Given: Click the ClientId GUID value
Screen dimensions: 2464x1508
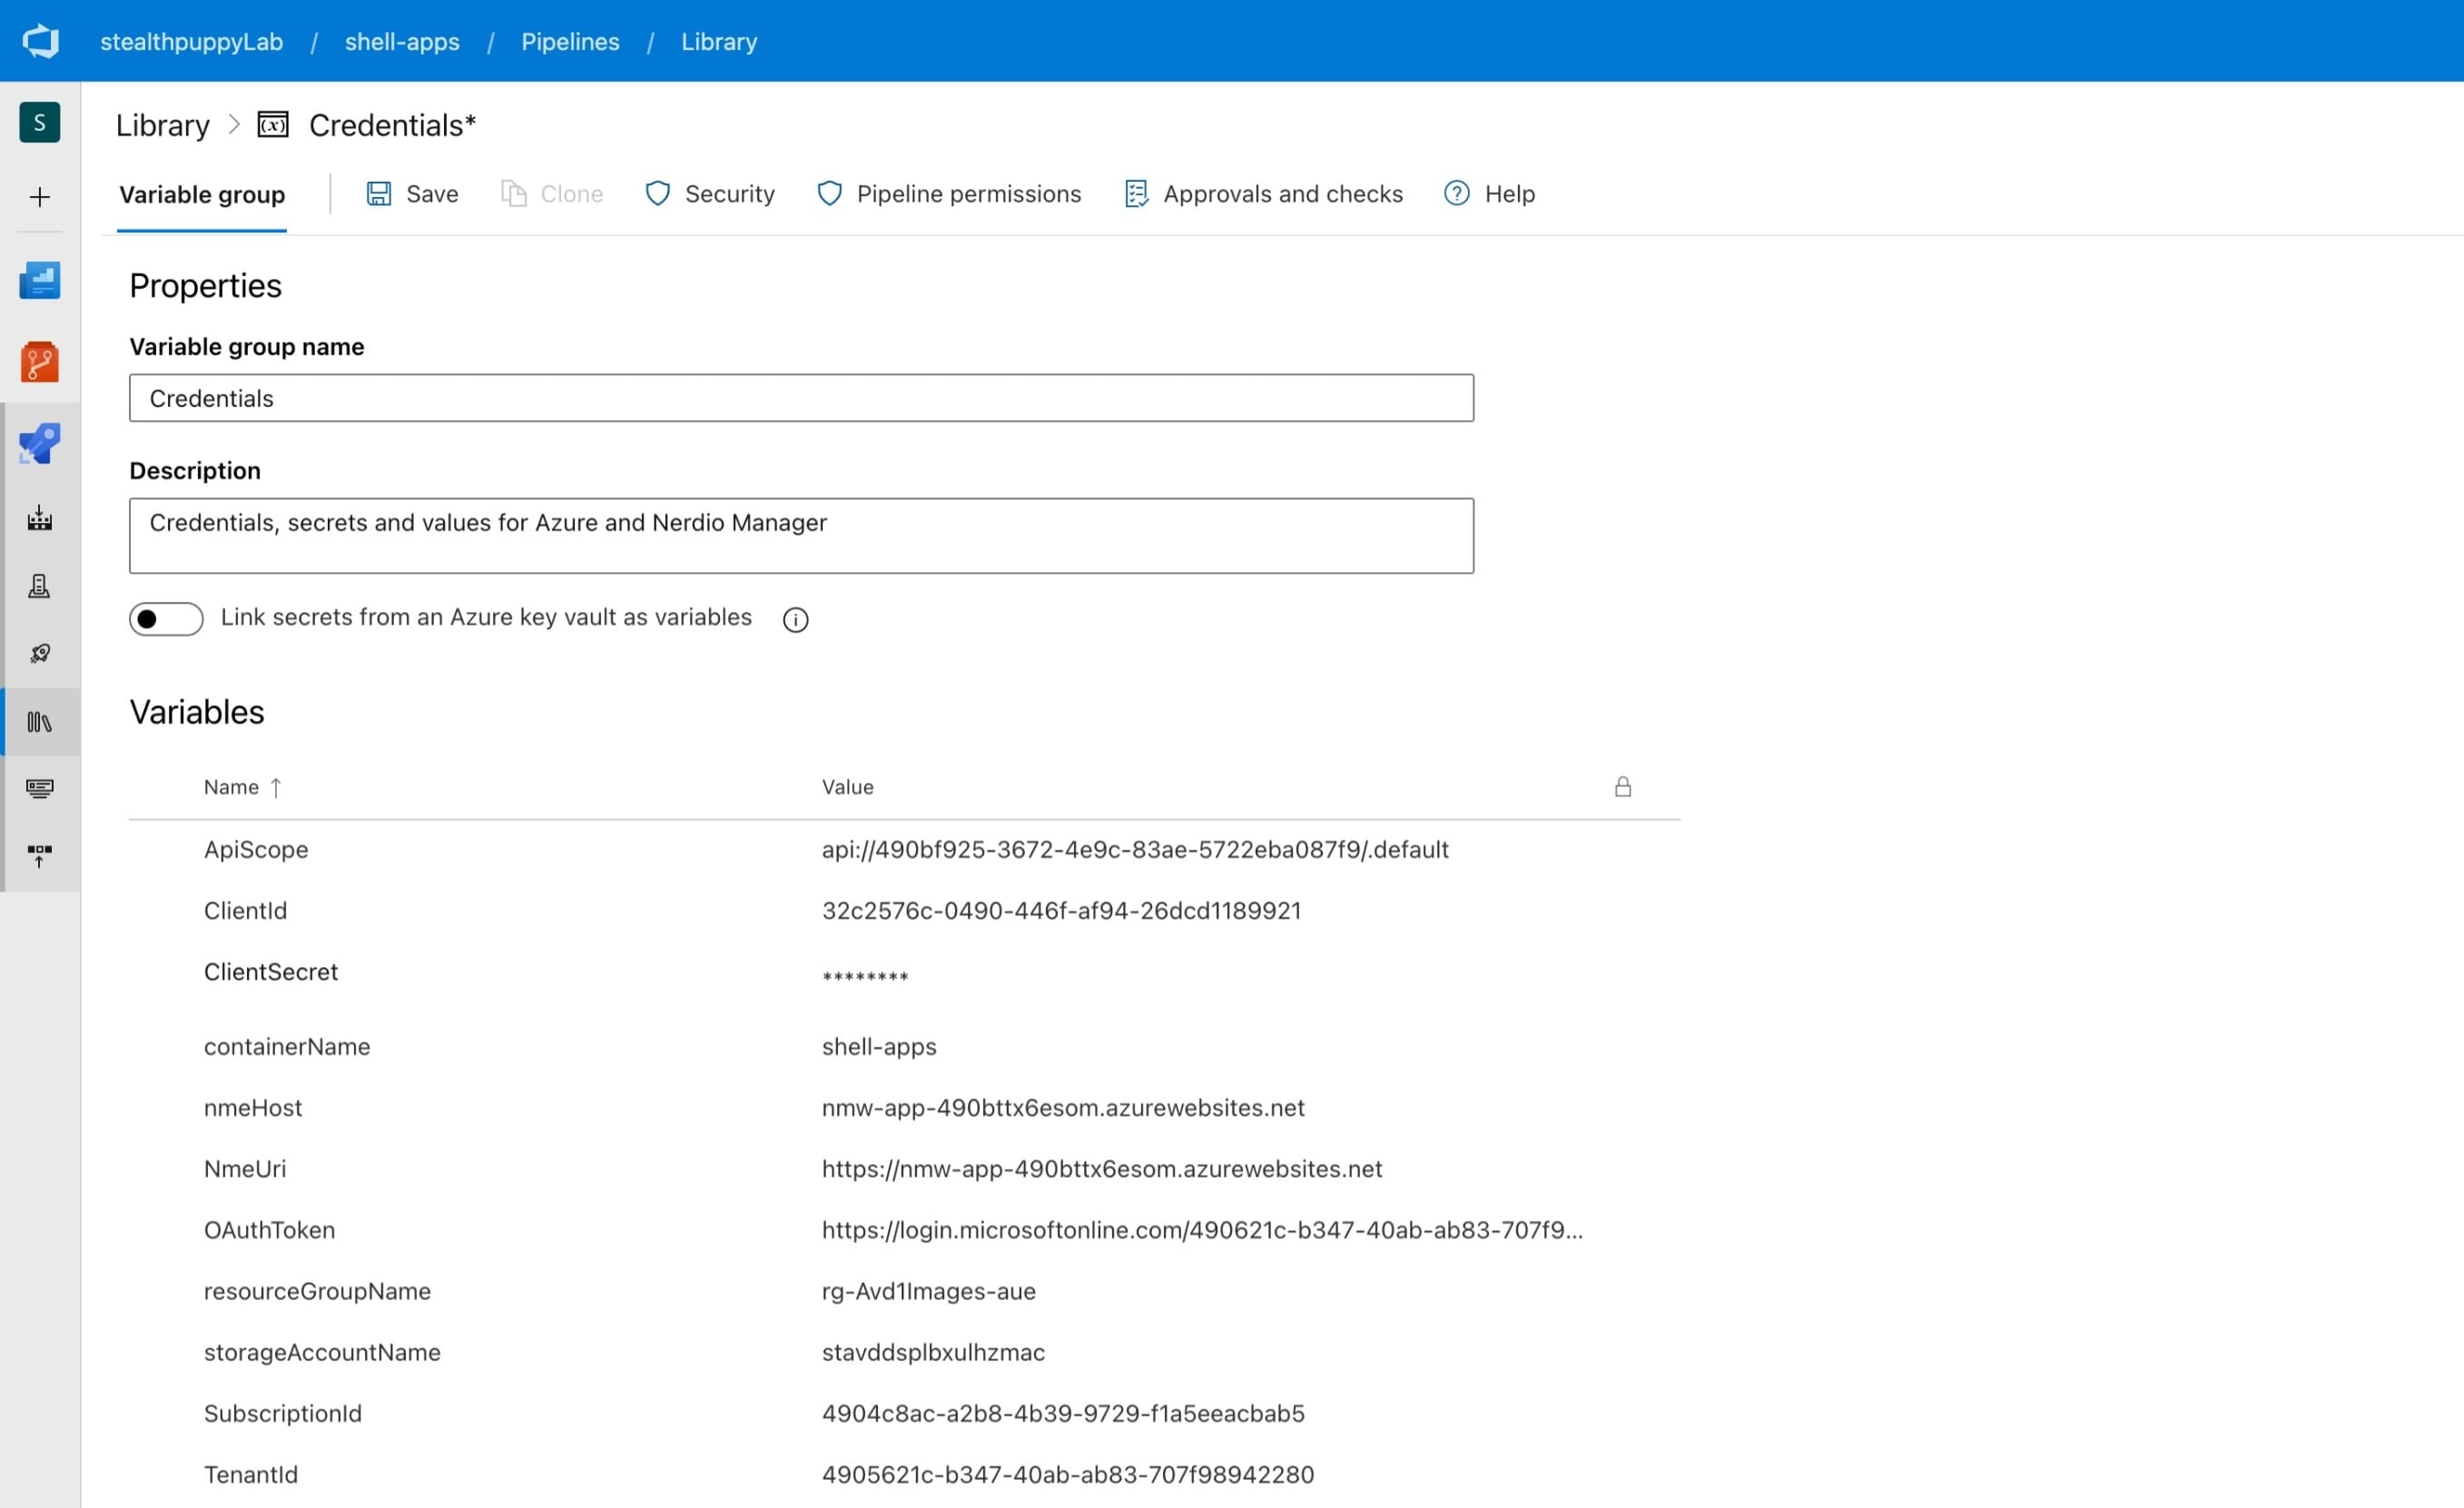Looking at the screenshot, I should [x=1062, y=910].
